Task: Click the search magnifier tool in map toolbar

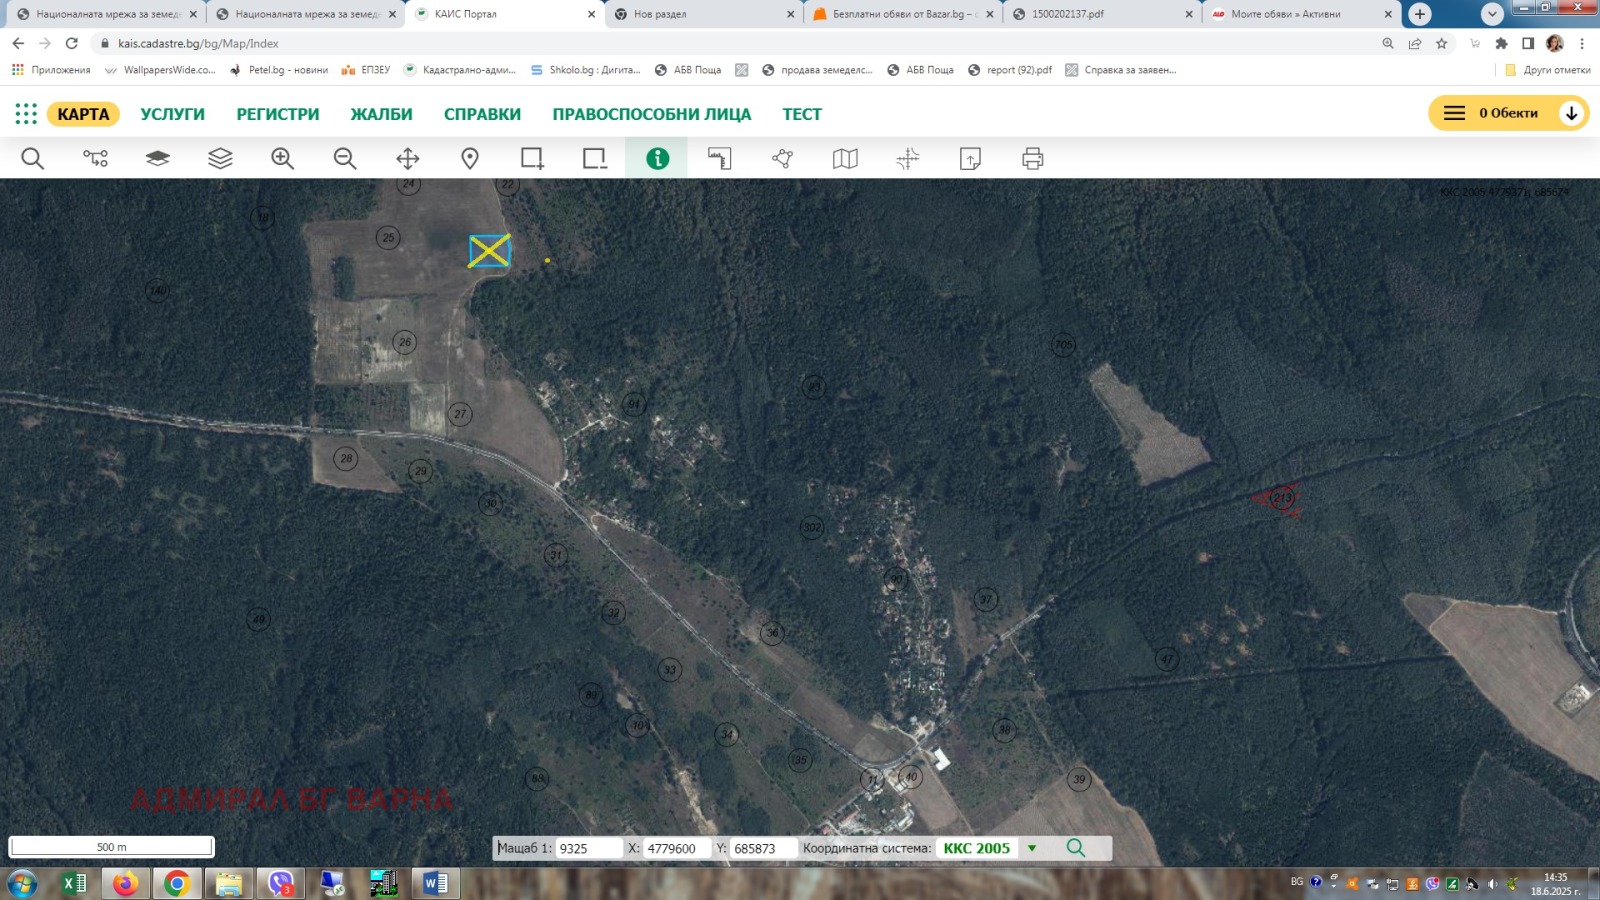Action: point(32,159)
